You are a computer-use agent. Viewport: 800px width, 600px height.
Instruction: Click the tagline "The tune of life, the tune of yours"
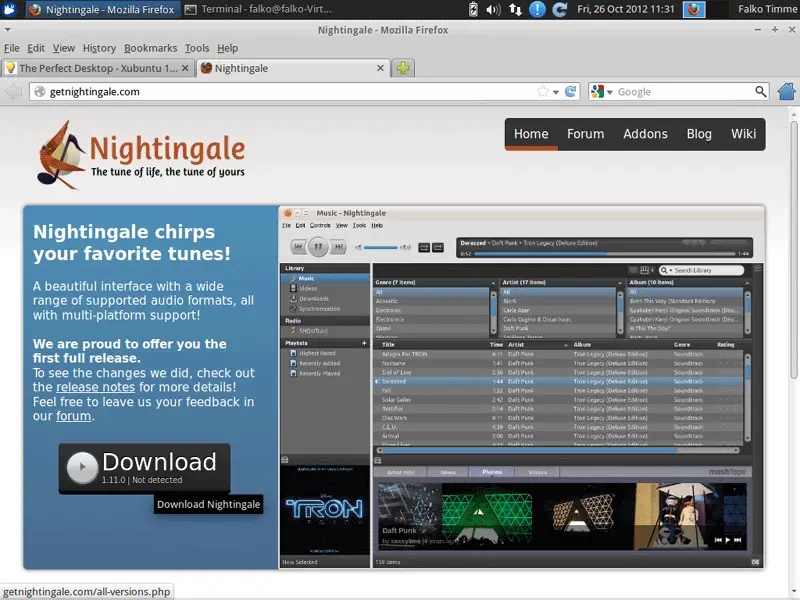tap(168, 172)
